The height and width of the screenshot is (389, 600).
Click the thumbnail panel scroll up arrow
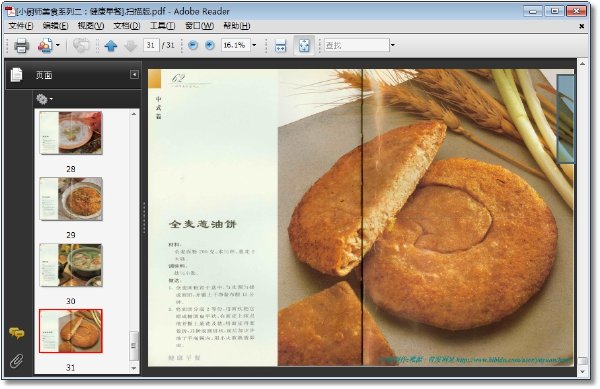[x=134, y=114]
